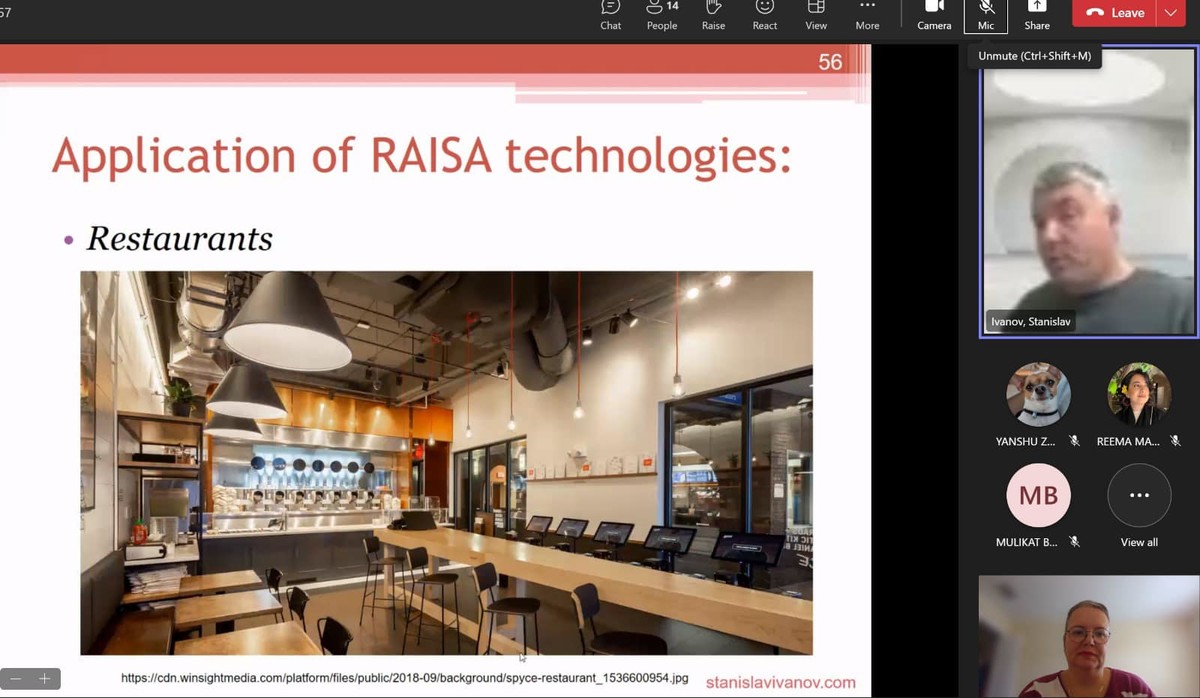Click the bottom participant video tile
Viewport: 1200px width, 698px height.
(x=1088, y=636)
